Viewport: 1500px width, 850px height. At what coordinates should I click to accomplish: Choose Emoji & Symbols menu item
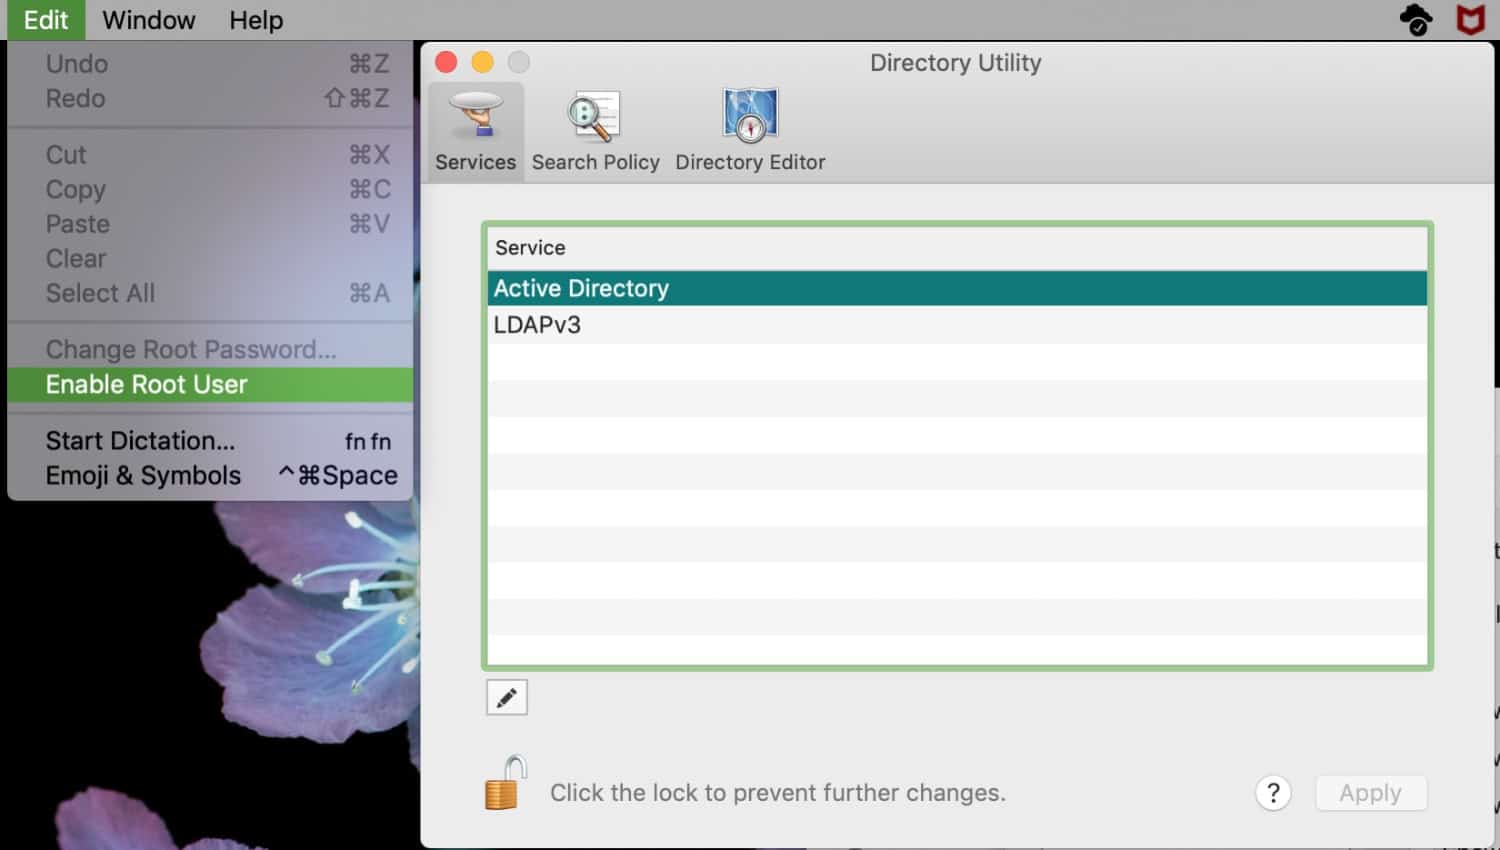click(210, 475)
